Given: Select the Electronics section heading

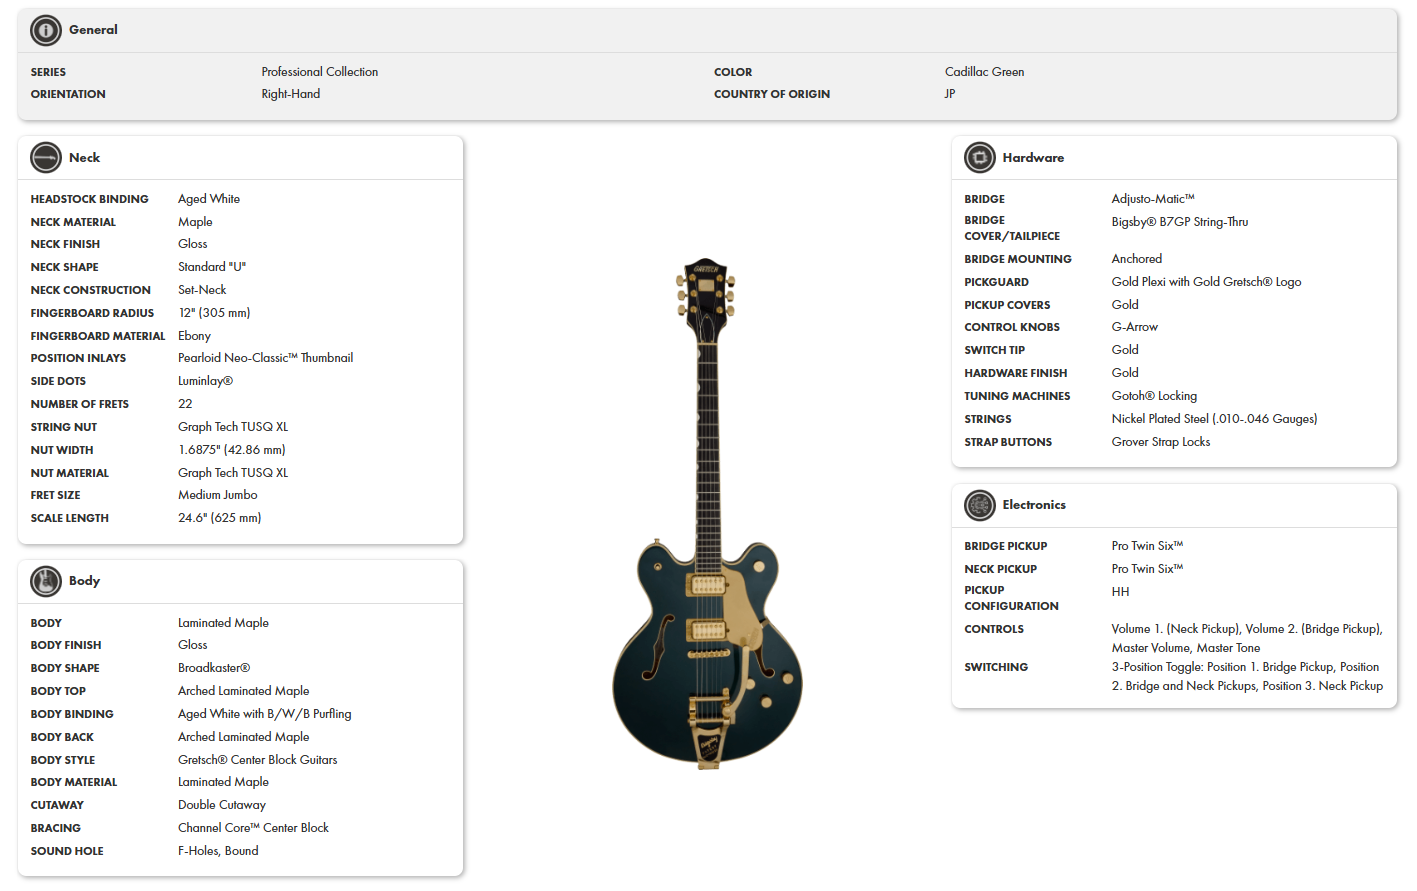Looking at the screenshot, I should coord(1034,505).
